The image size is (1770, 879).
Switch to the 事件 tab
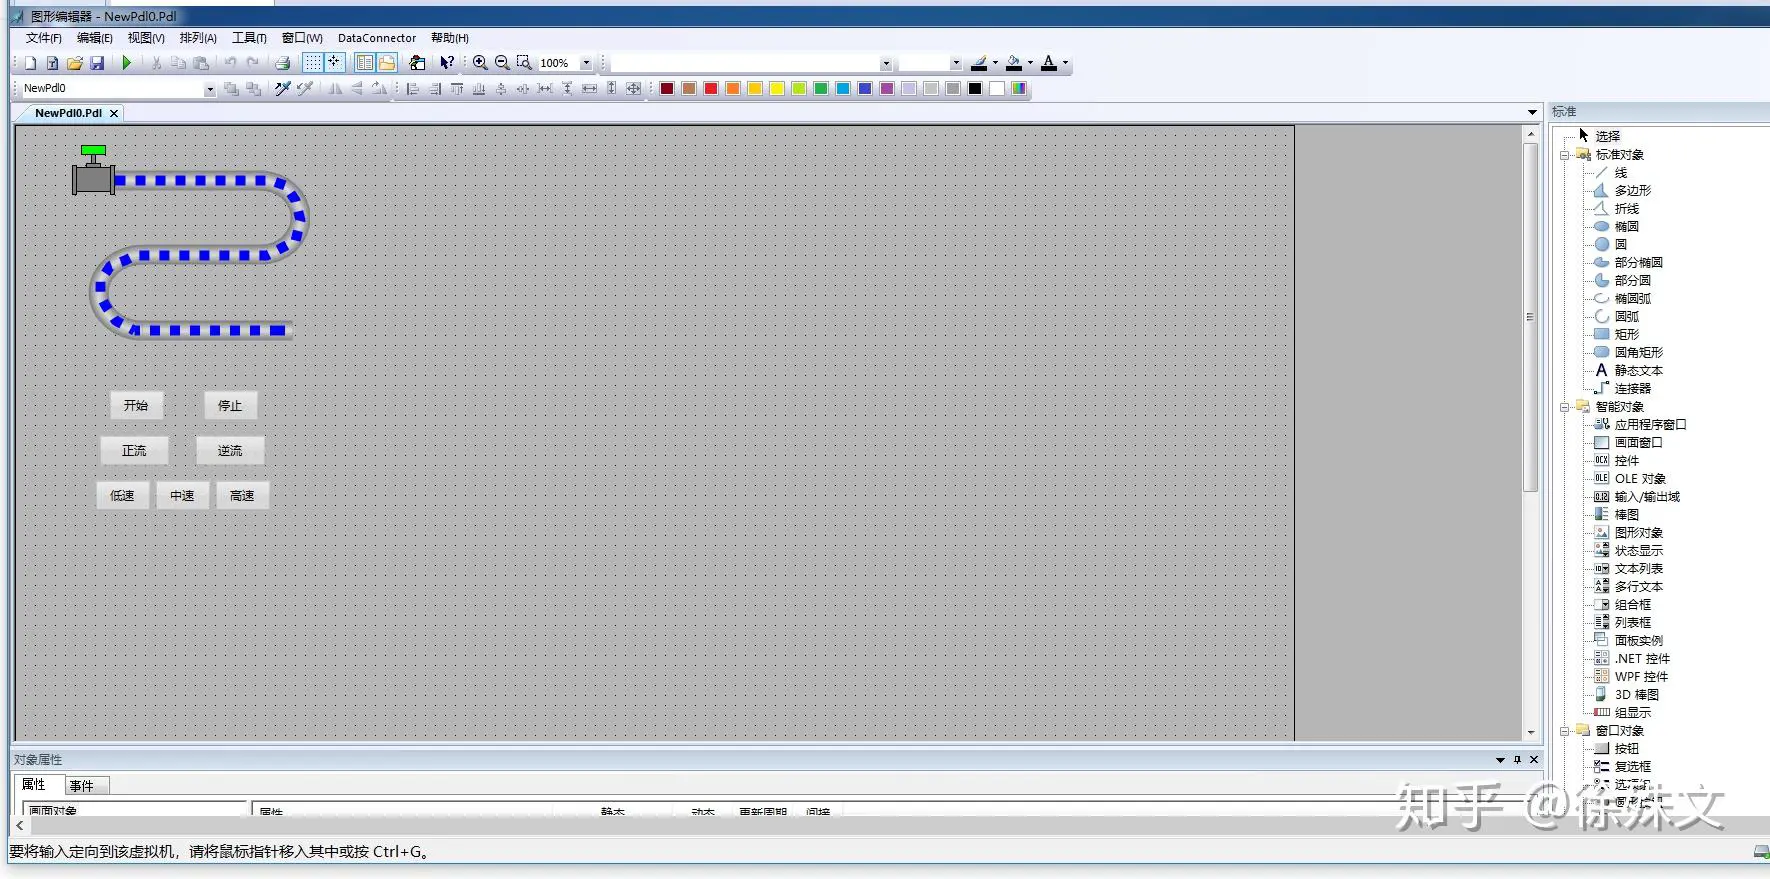[x=82, y=786]
